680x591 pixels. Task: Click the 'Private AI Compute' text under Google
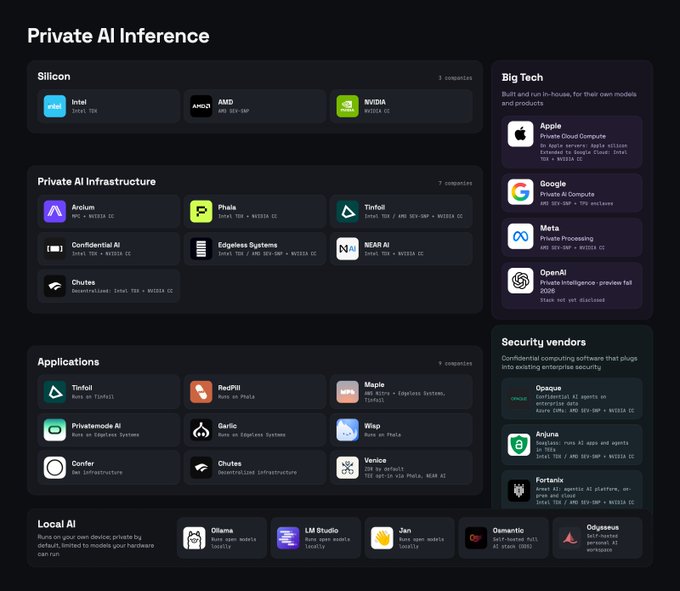pyautogui.click(x=567, y=194)
